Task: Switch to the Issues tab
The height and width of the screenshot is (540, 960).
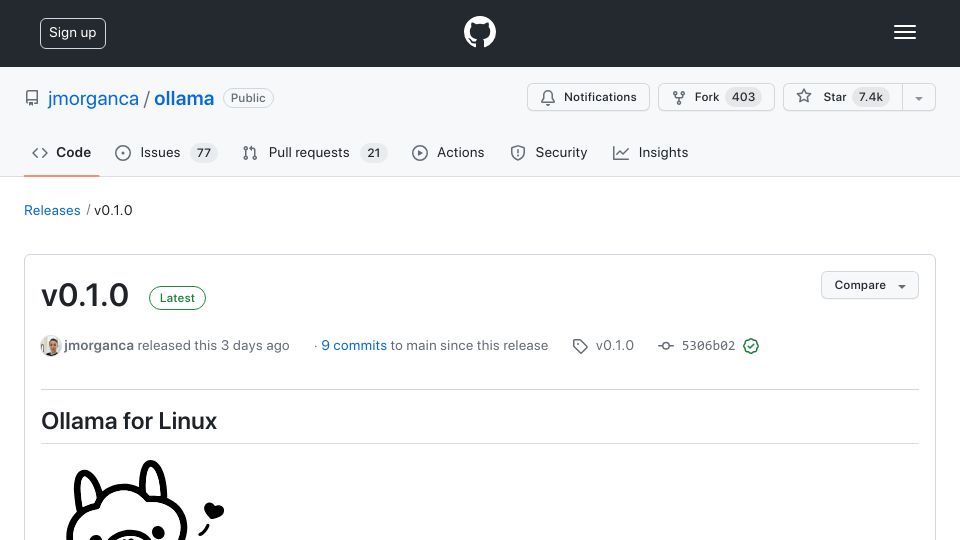Action: click(166, 152)
